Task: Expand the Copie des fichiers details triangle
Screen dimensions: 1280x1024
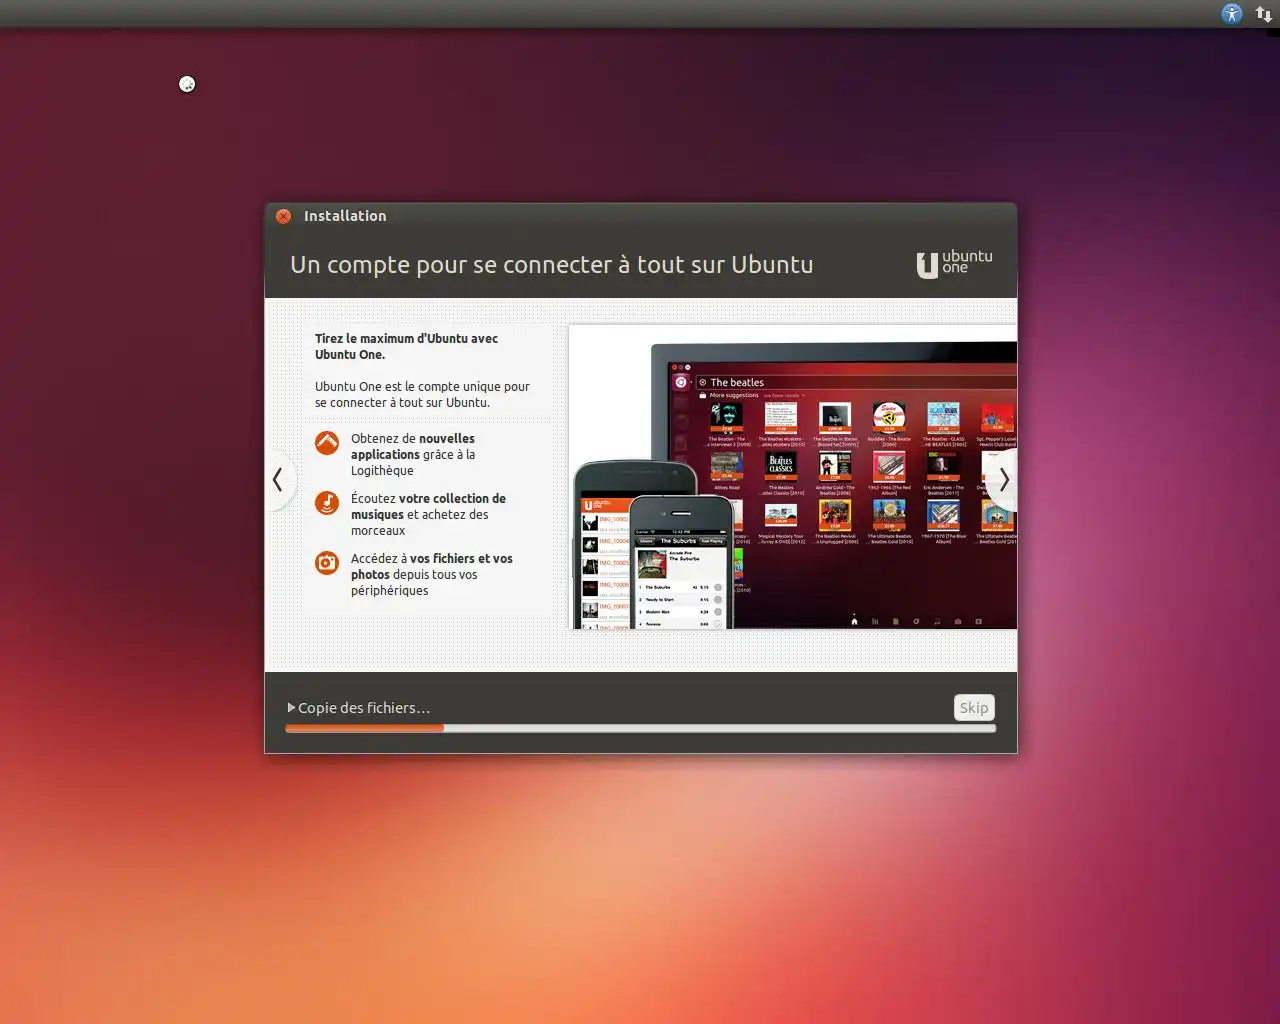Action: point(291,708)
